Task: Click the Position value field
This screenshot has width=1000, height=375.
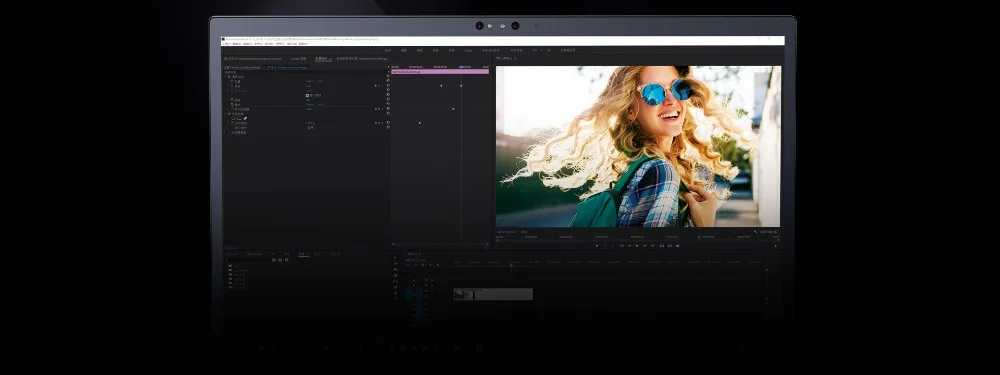Action: point(314,81)
